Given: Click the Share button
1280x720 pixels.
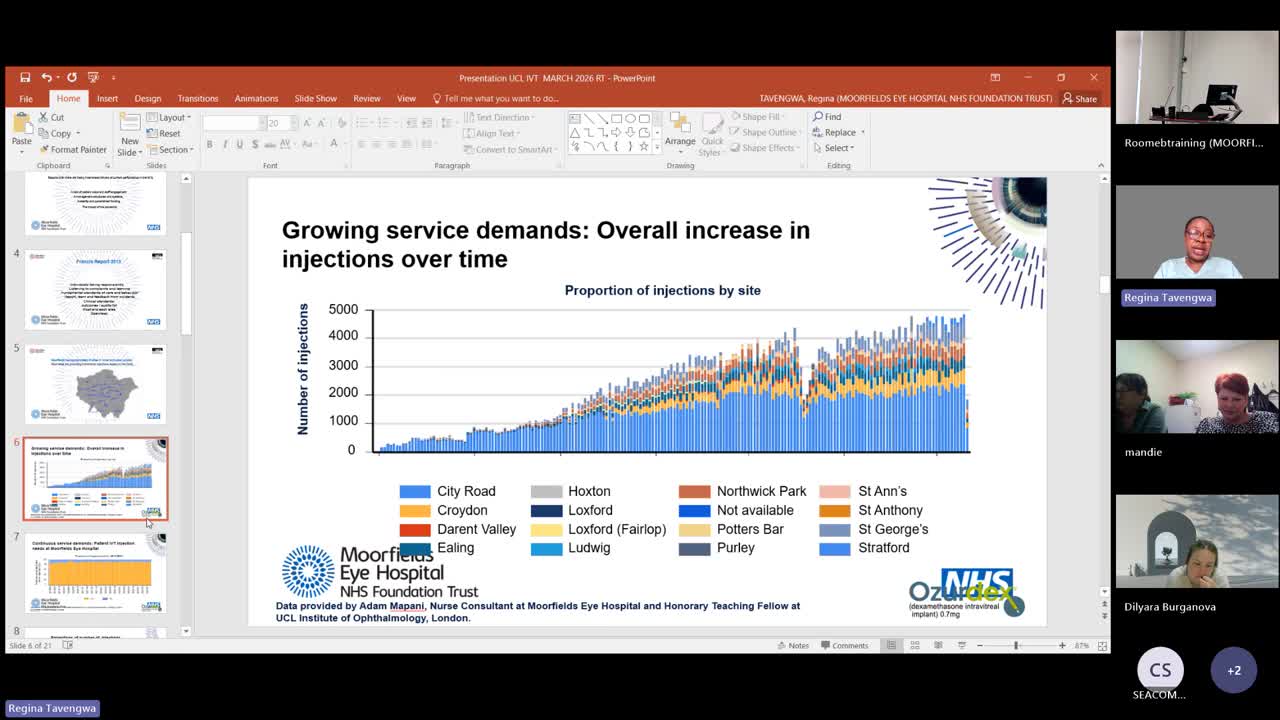Looking at the screenshot, I should 1080,98.
